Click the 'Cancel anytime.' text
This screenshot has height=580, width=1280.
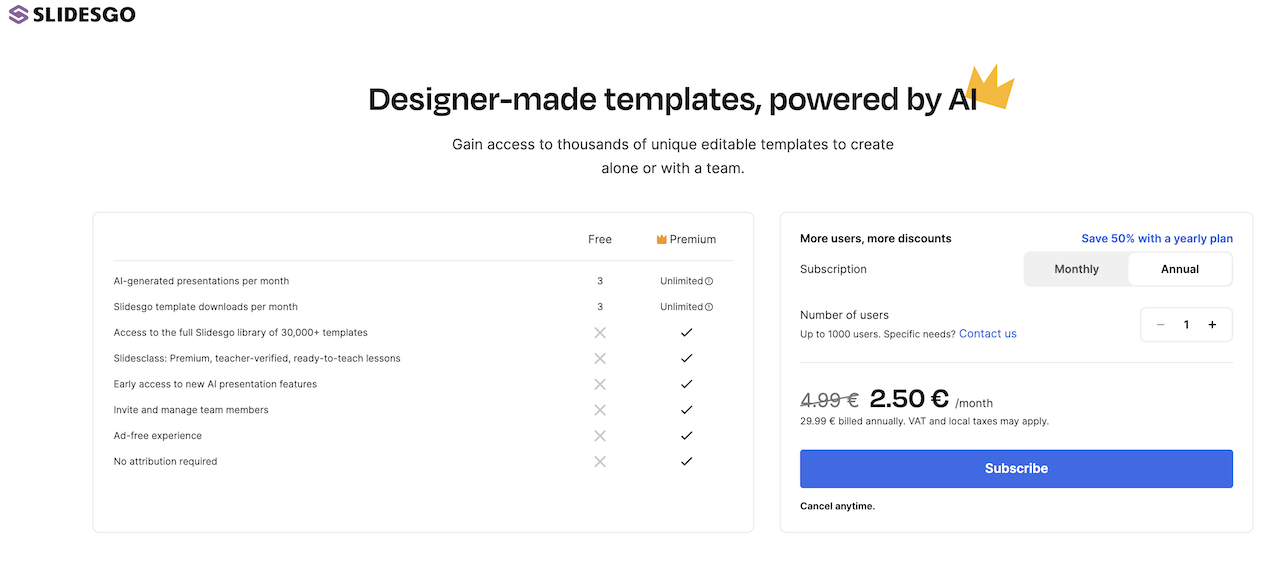(x=838, y=506)
